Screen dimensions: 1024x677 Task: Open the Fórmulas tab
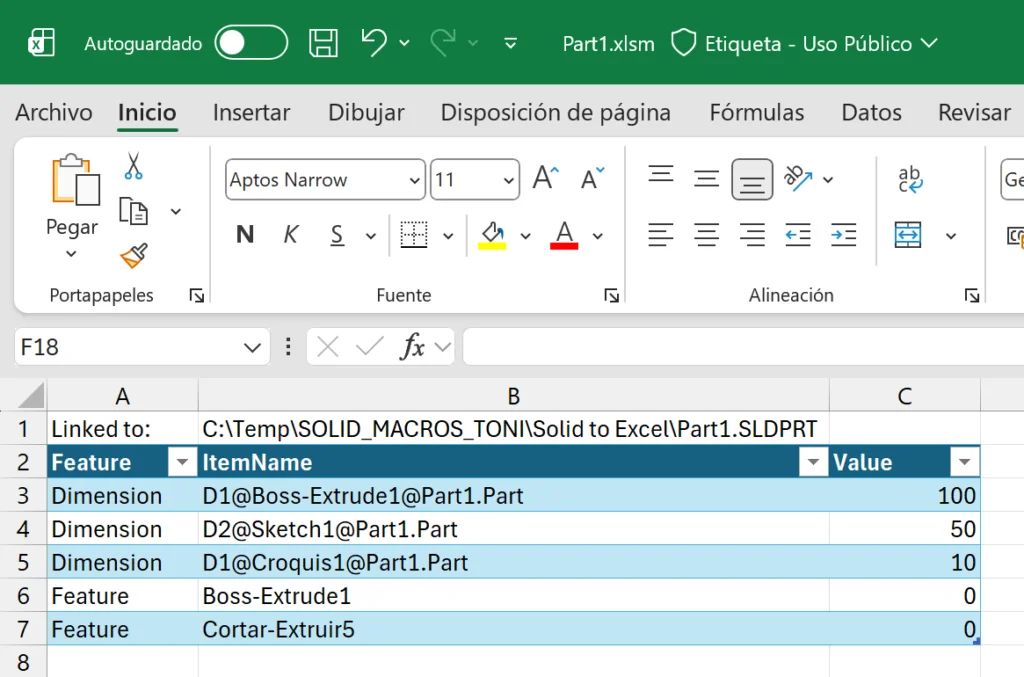(x=757, y=112)
